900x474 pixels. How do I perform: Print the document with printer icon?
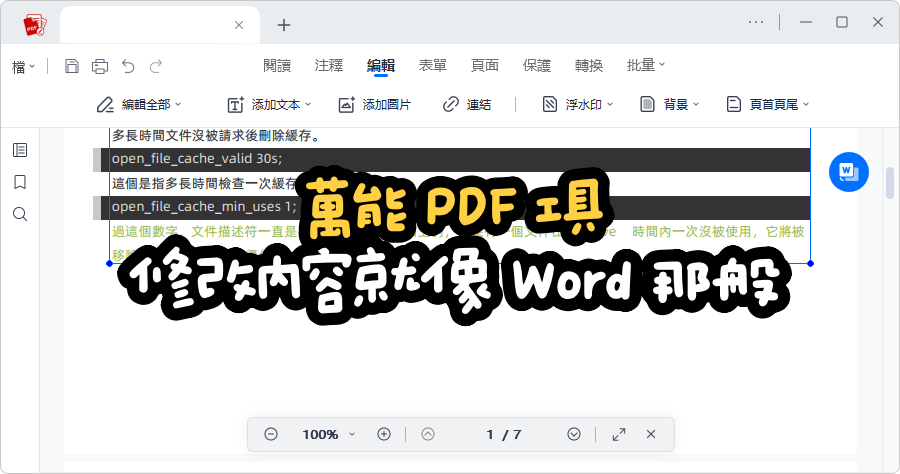[100, 66]
